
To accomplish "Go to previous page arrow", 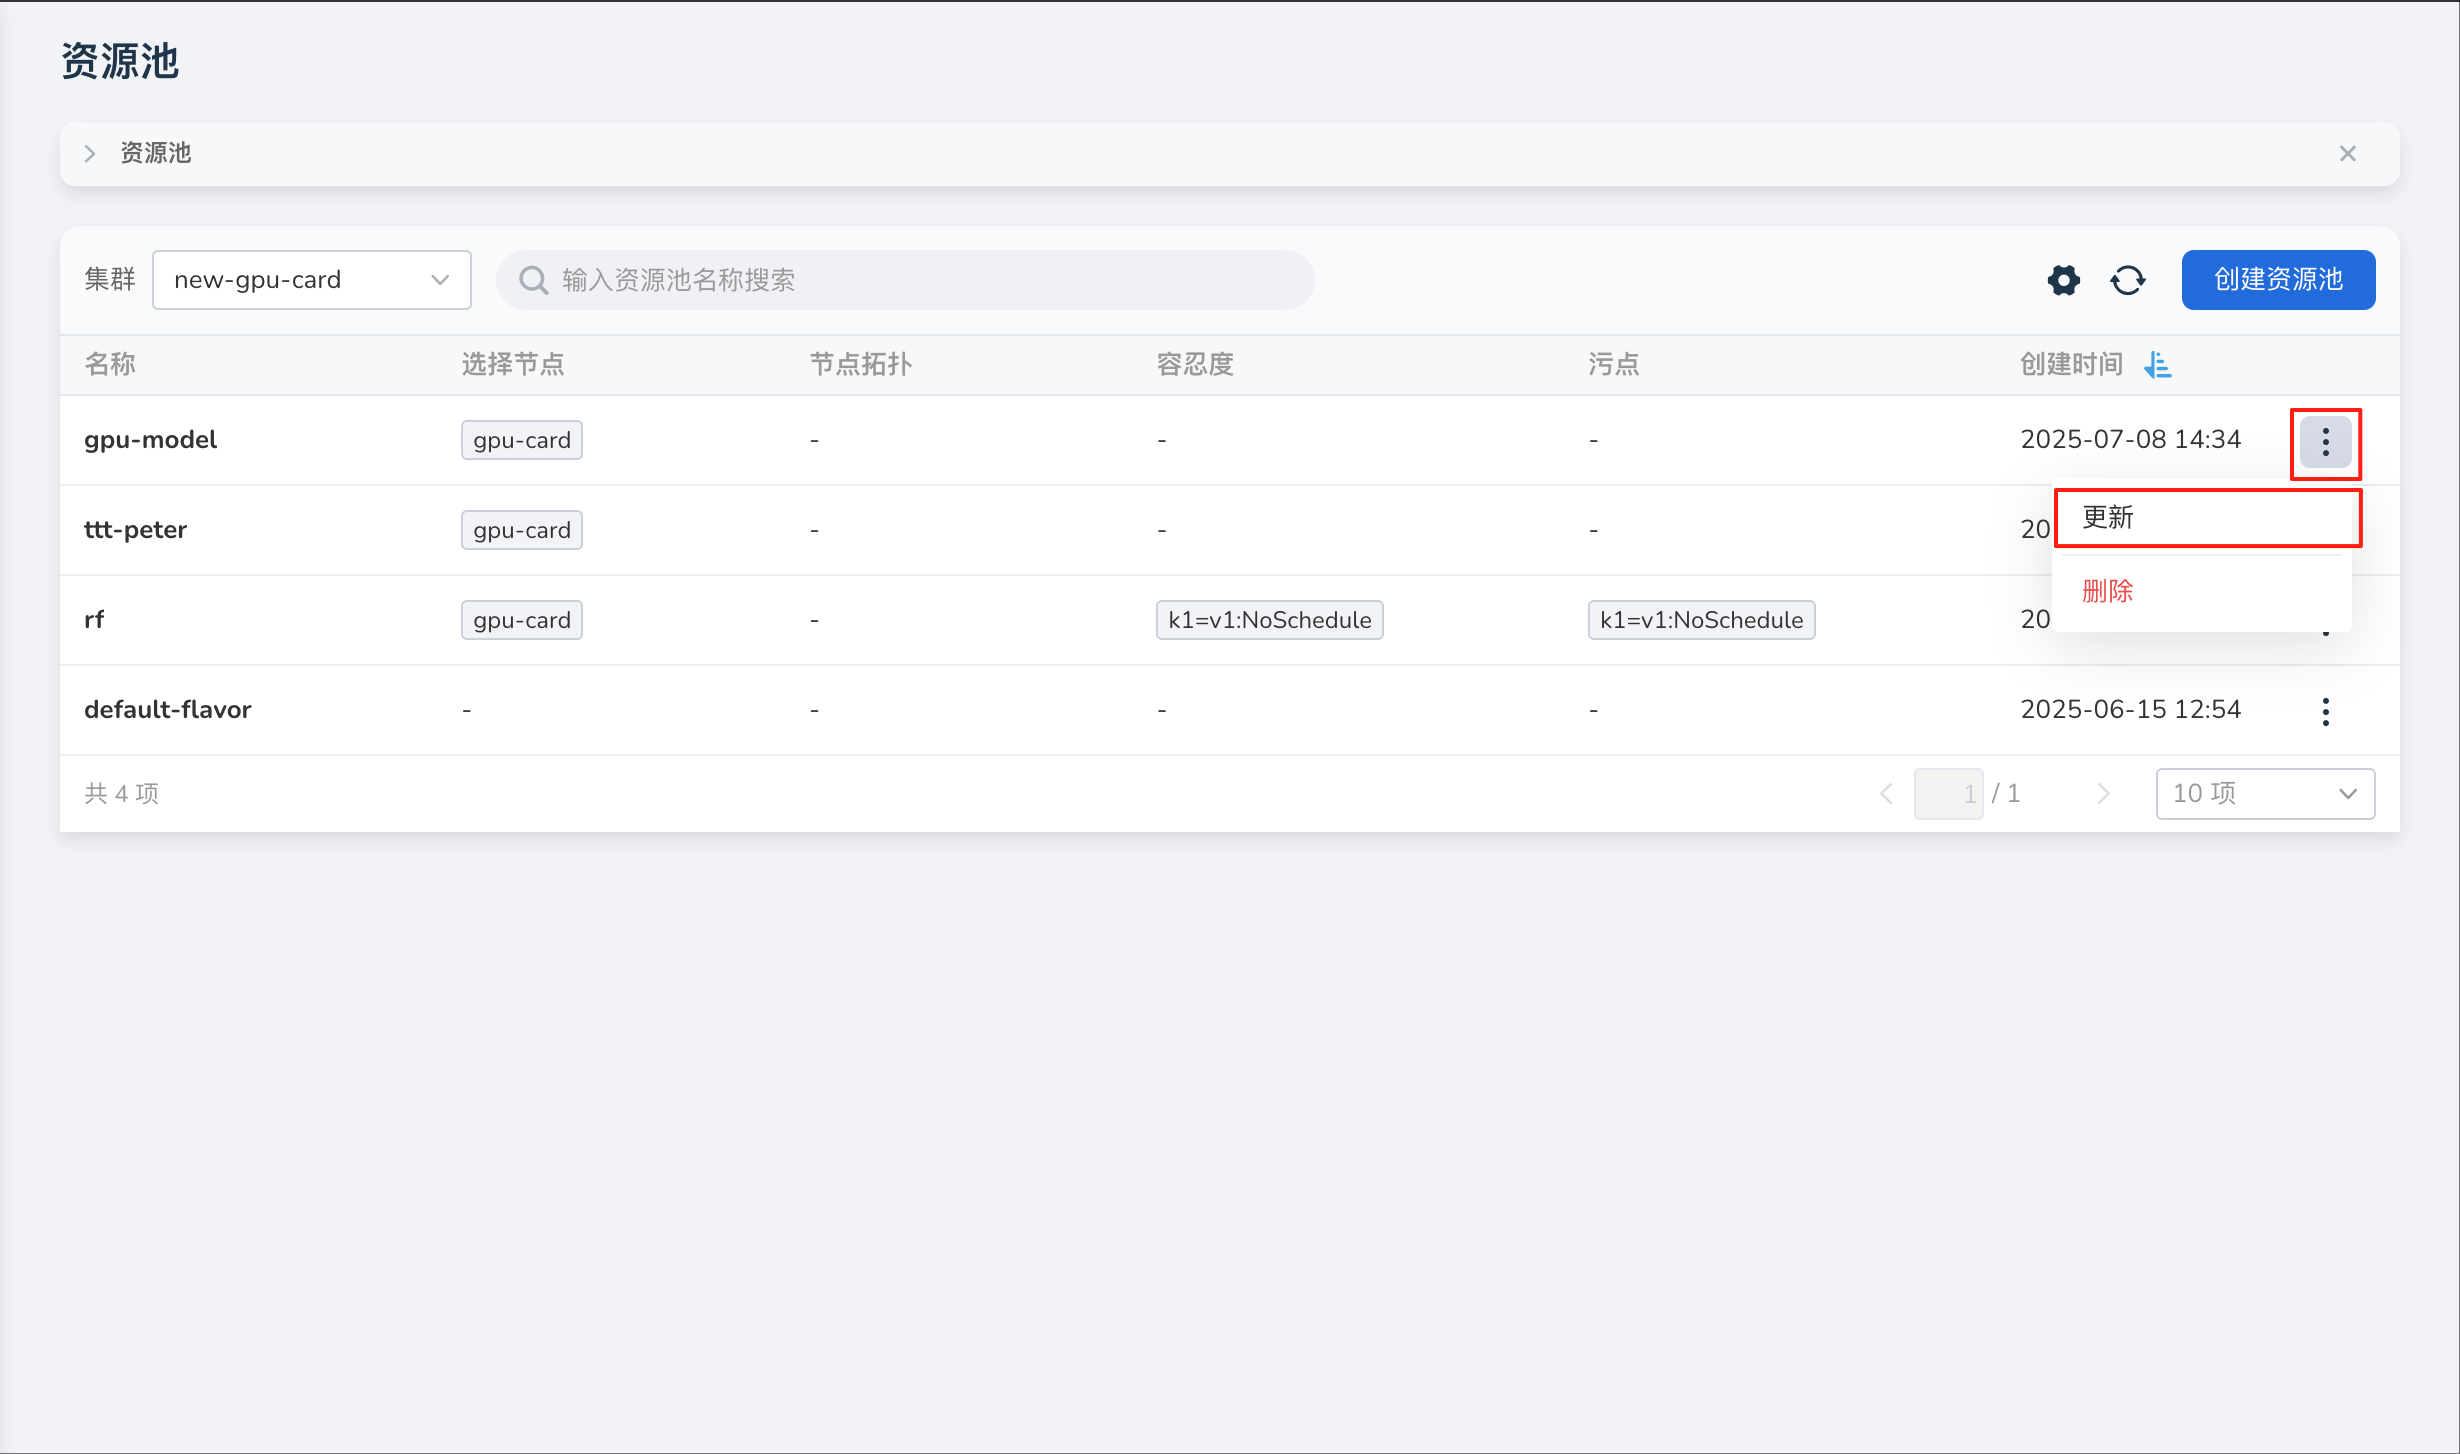I will 1886,794.
